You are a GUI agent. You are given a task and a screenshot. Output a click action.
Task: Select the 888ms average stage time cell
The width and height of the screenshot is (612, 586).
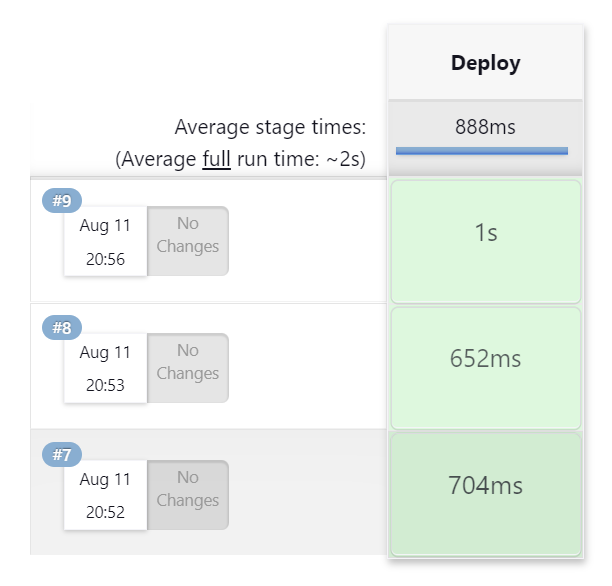coord(485,127)
